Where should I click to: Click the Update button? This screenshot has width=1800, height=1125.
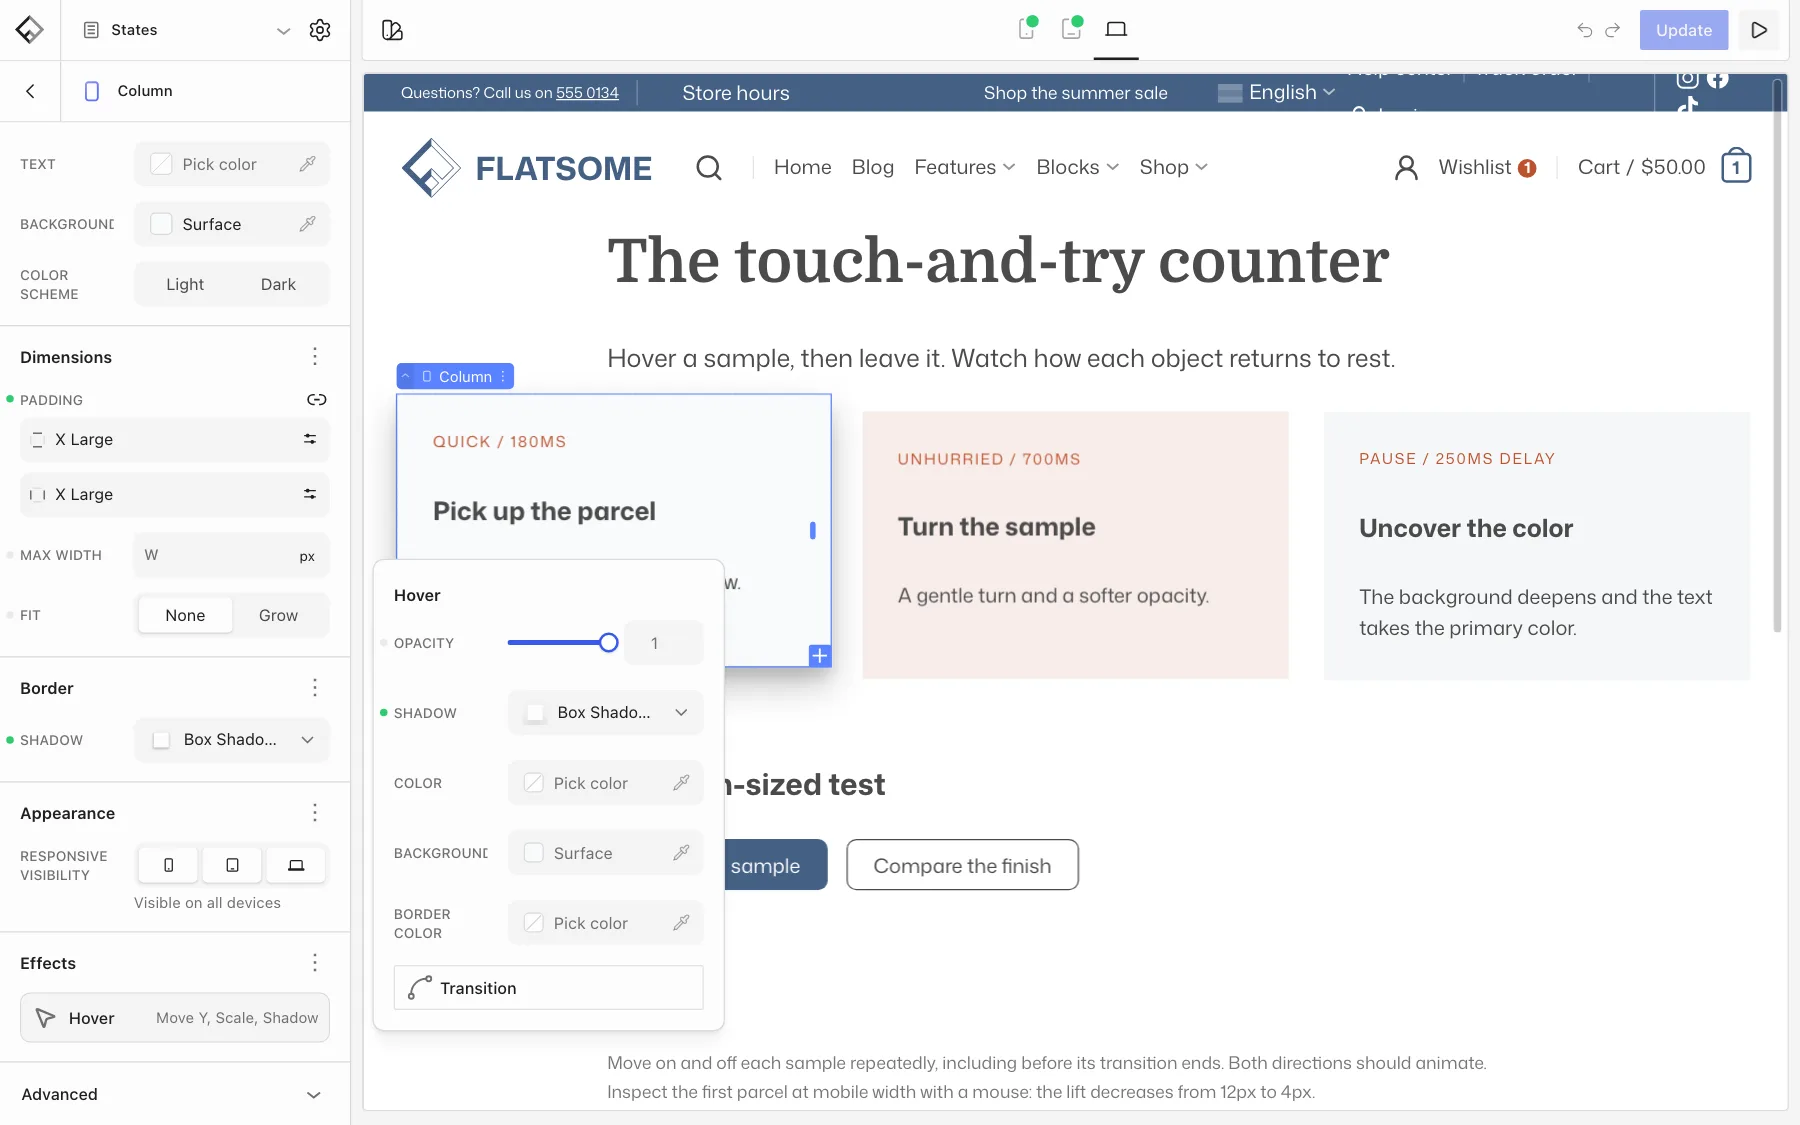[1684, 30]
